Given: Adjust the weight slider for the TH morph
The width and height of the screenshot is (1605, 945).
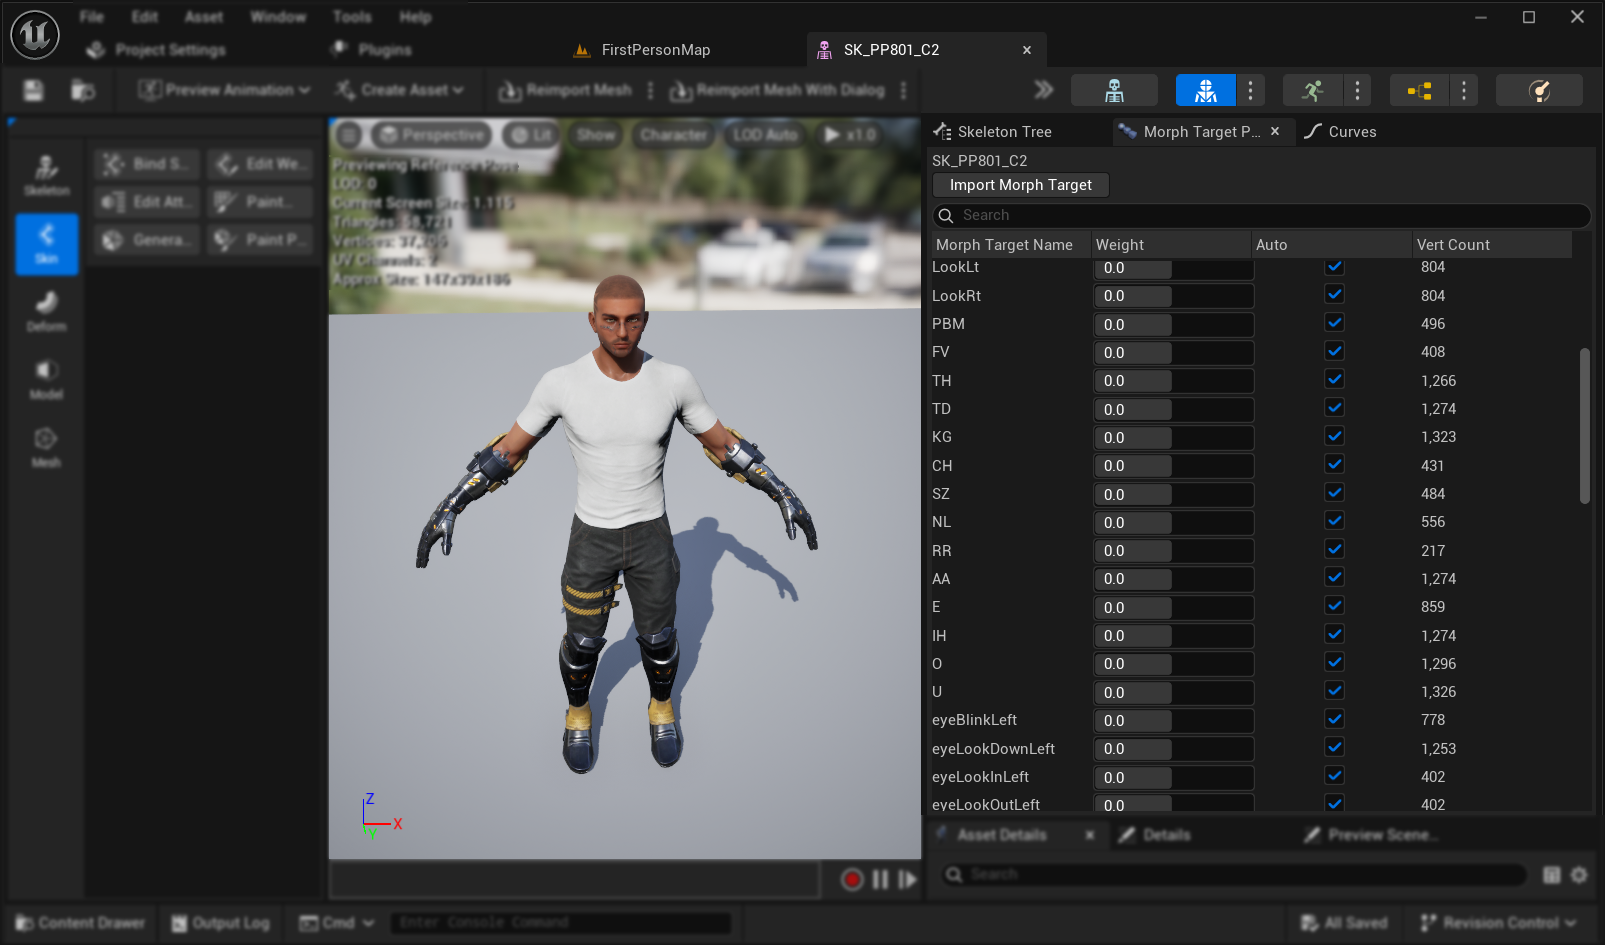Looking at the screenshot, I should coord(1172,380).
